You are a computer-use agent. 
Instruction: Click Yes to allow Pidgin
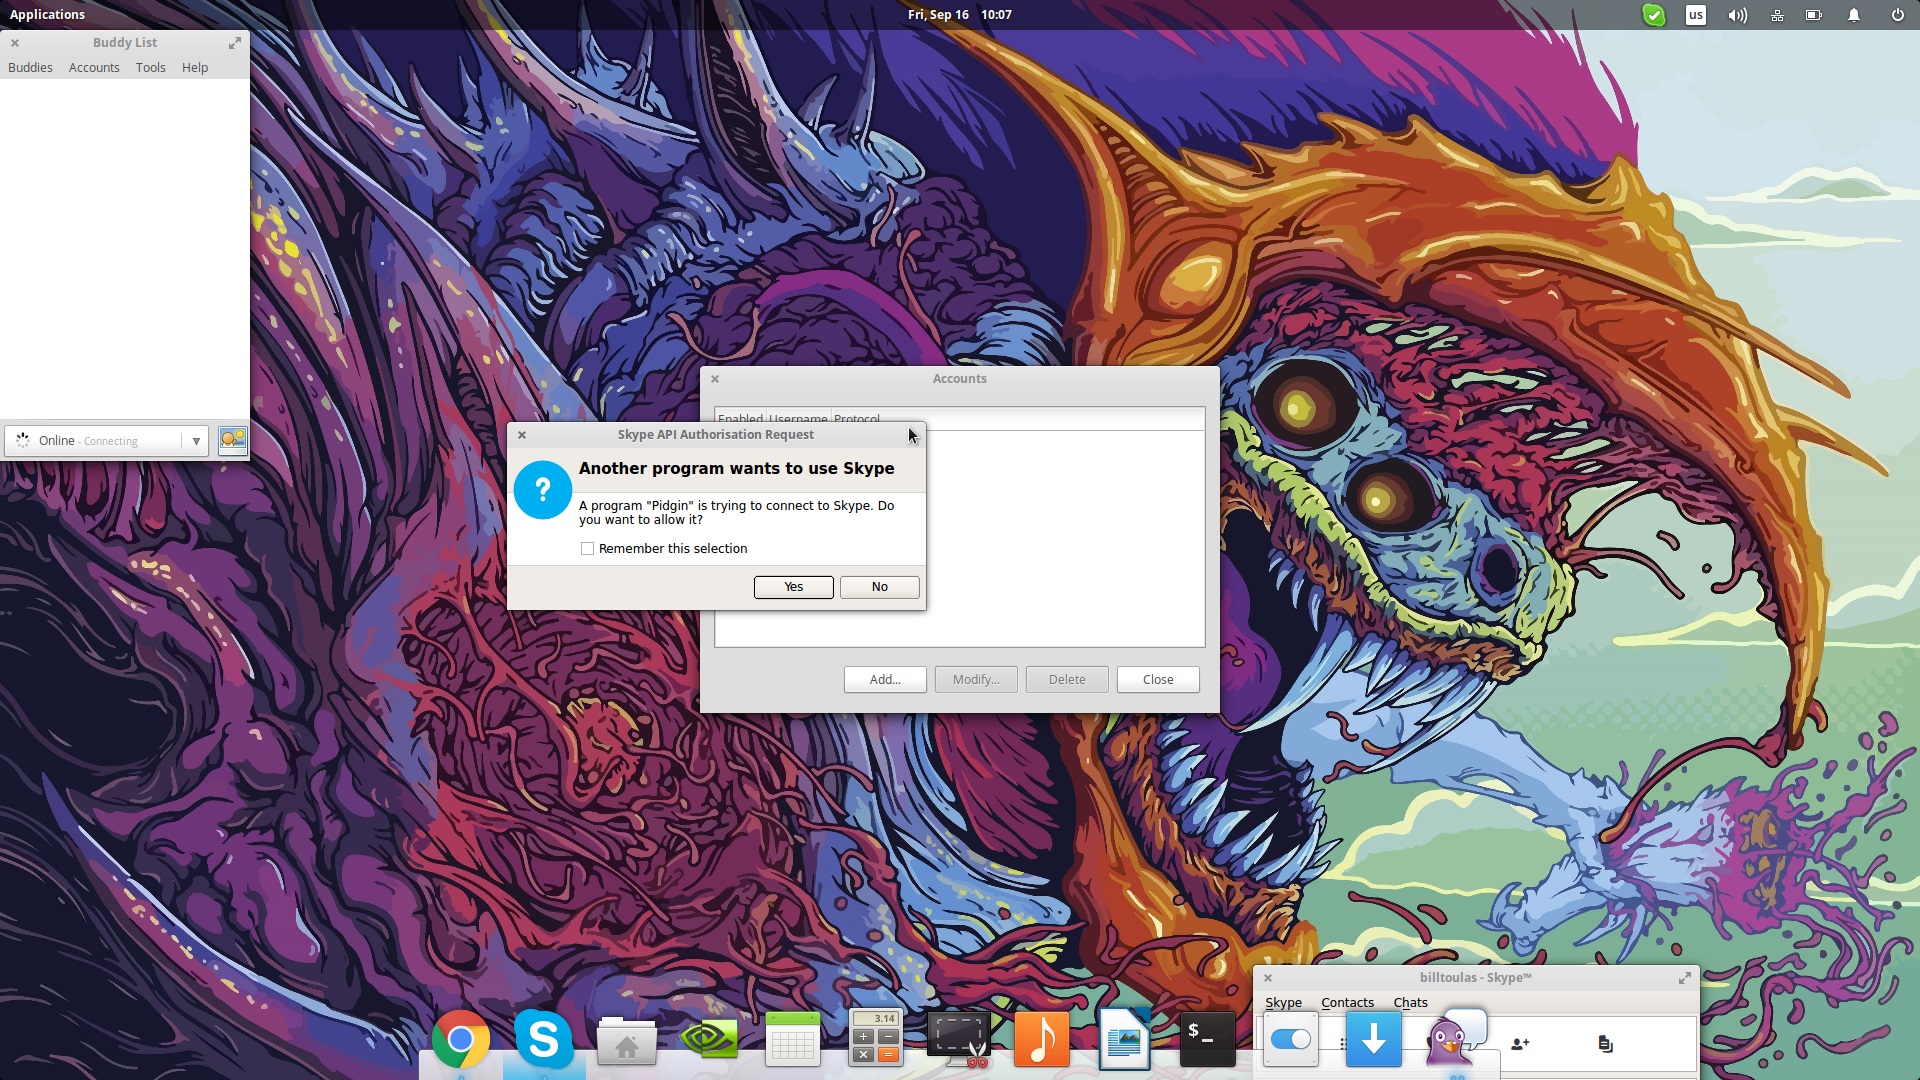coord(794,587)
